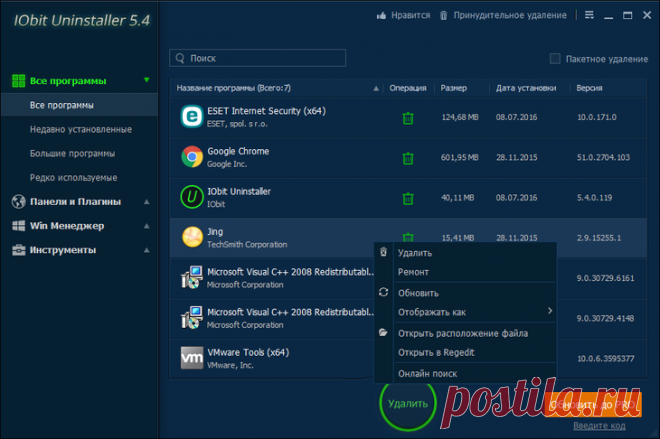Viewport: 660px width, 439px height.
Task: Click the VMware Tools (x64) name
Action: pos(248,352)
